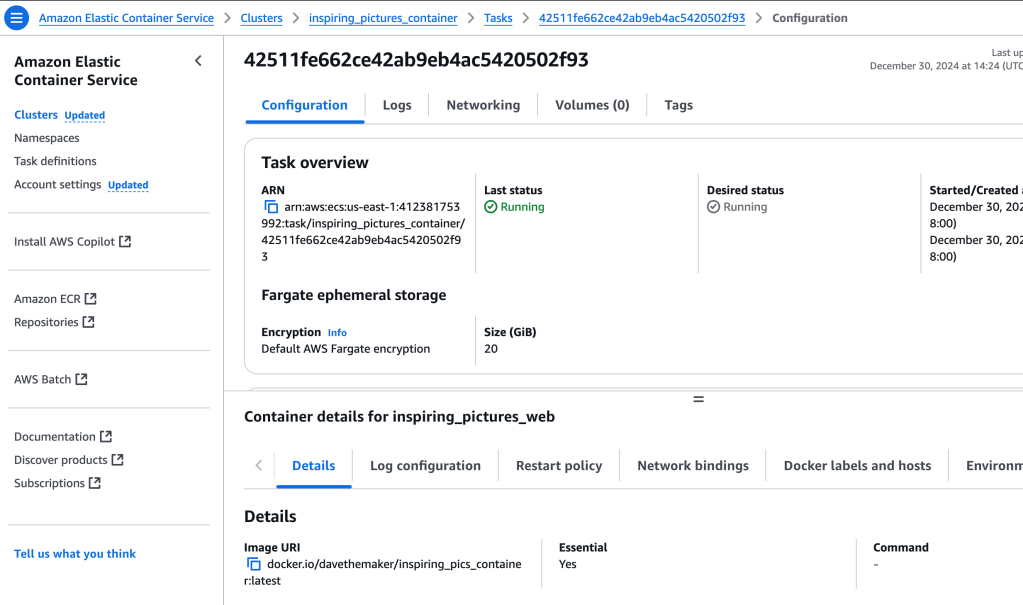Click Info link next to Encryption

337,333
